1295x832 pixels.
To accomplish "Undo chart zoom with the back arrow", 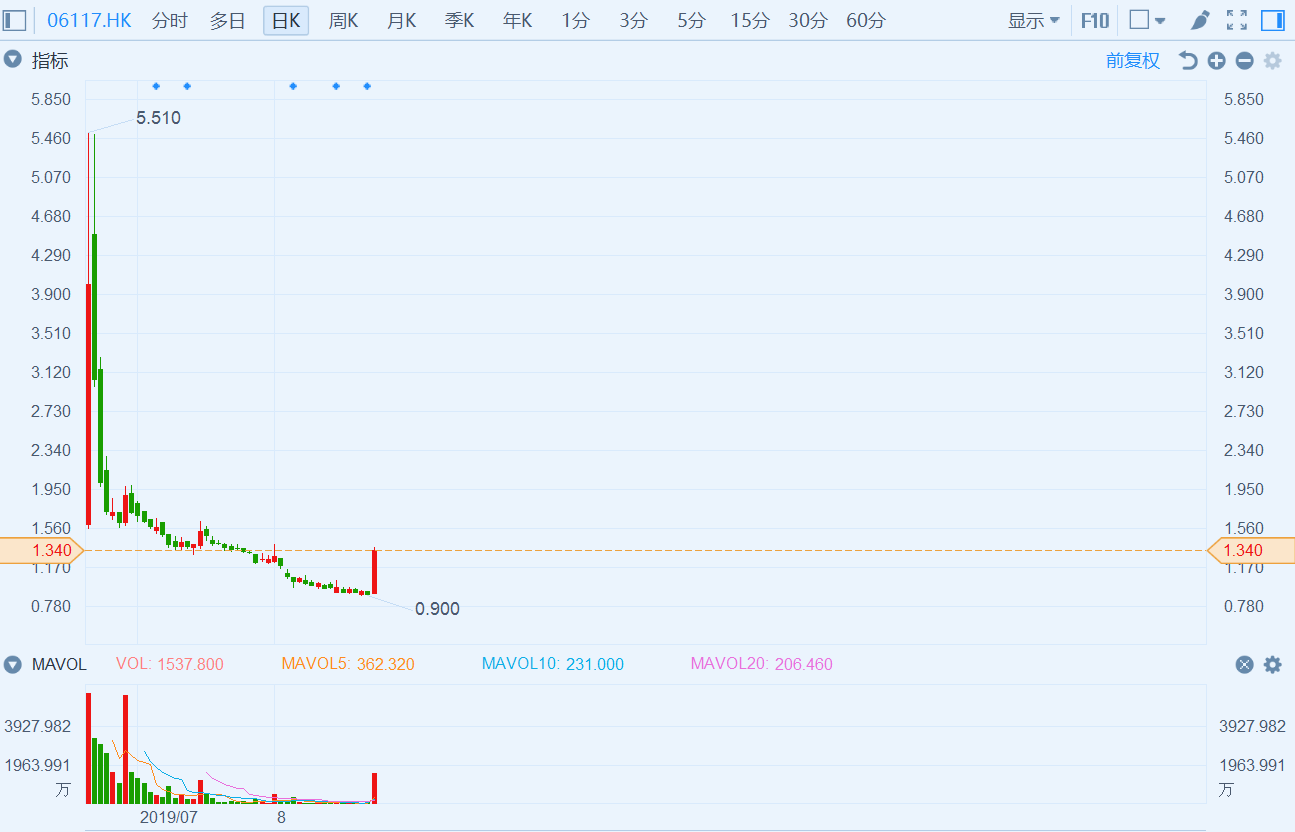I will (1188, 61).
